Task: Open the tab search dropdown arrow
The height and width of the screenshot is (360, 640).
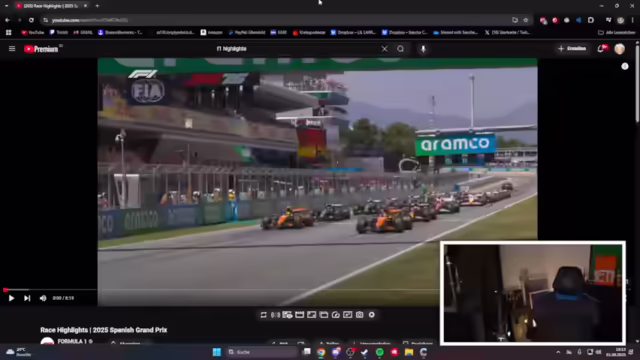Action: tap(7, 6)
